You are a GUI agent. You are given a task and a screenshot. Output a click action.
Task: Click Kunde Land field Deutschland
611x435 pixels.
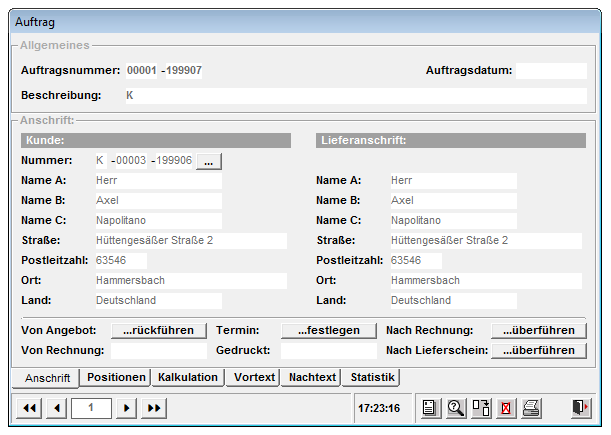tap(159, 301)
